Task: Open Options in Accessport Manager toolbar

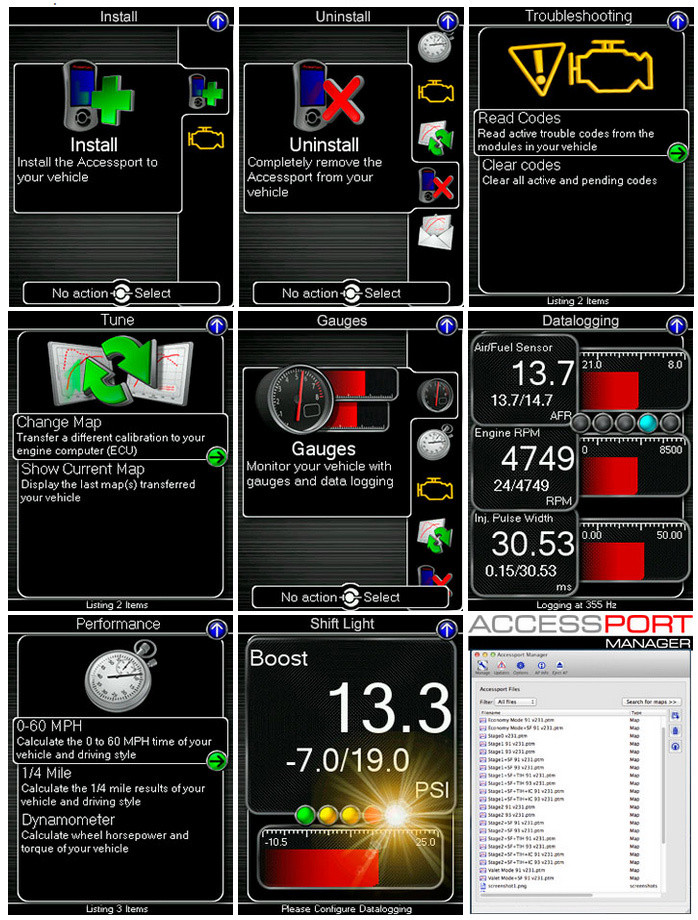Action: [x=521, y=668]
